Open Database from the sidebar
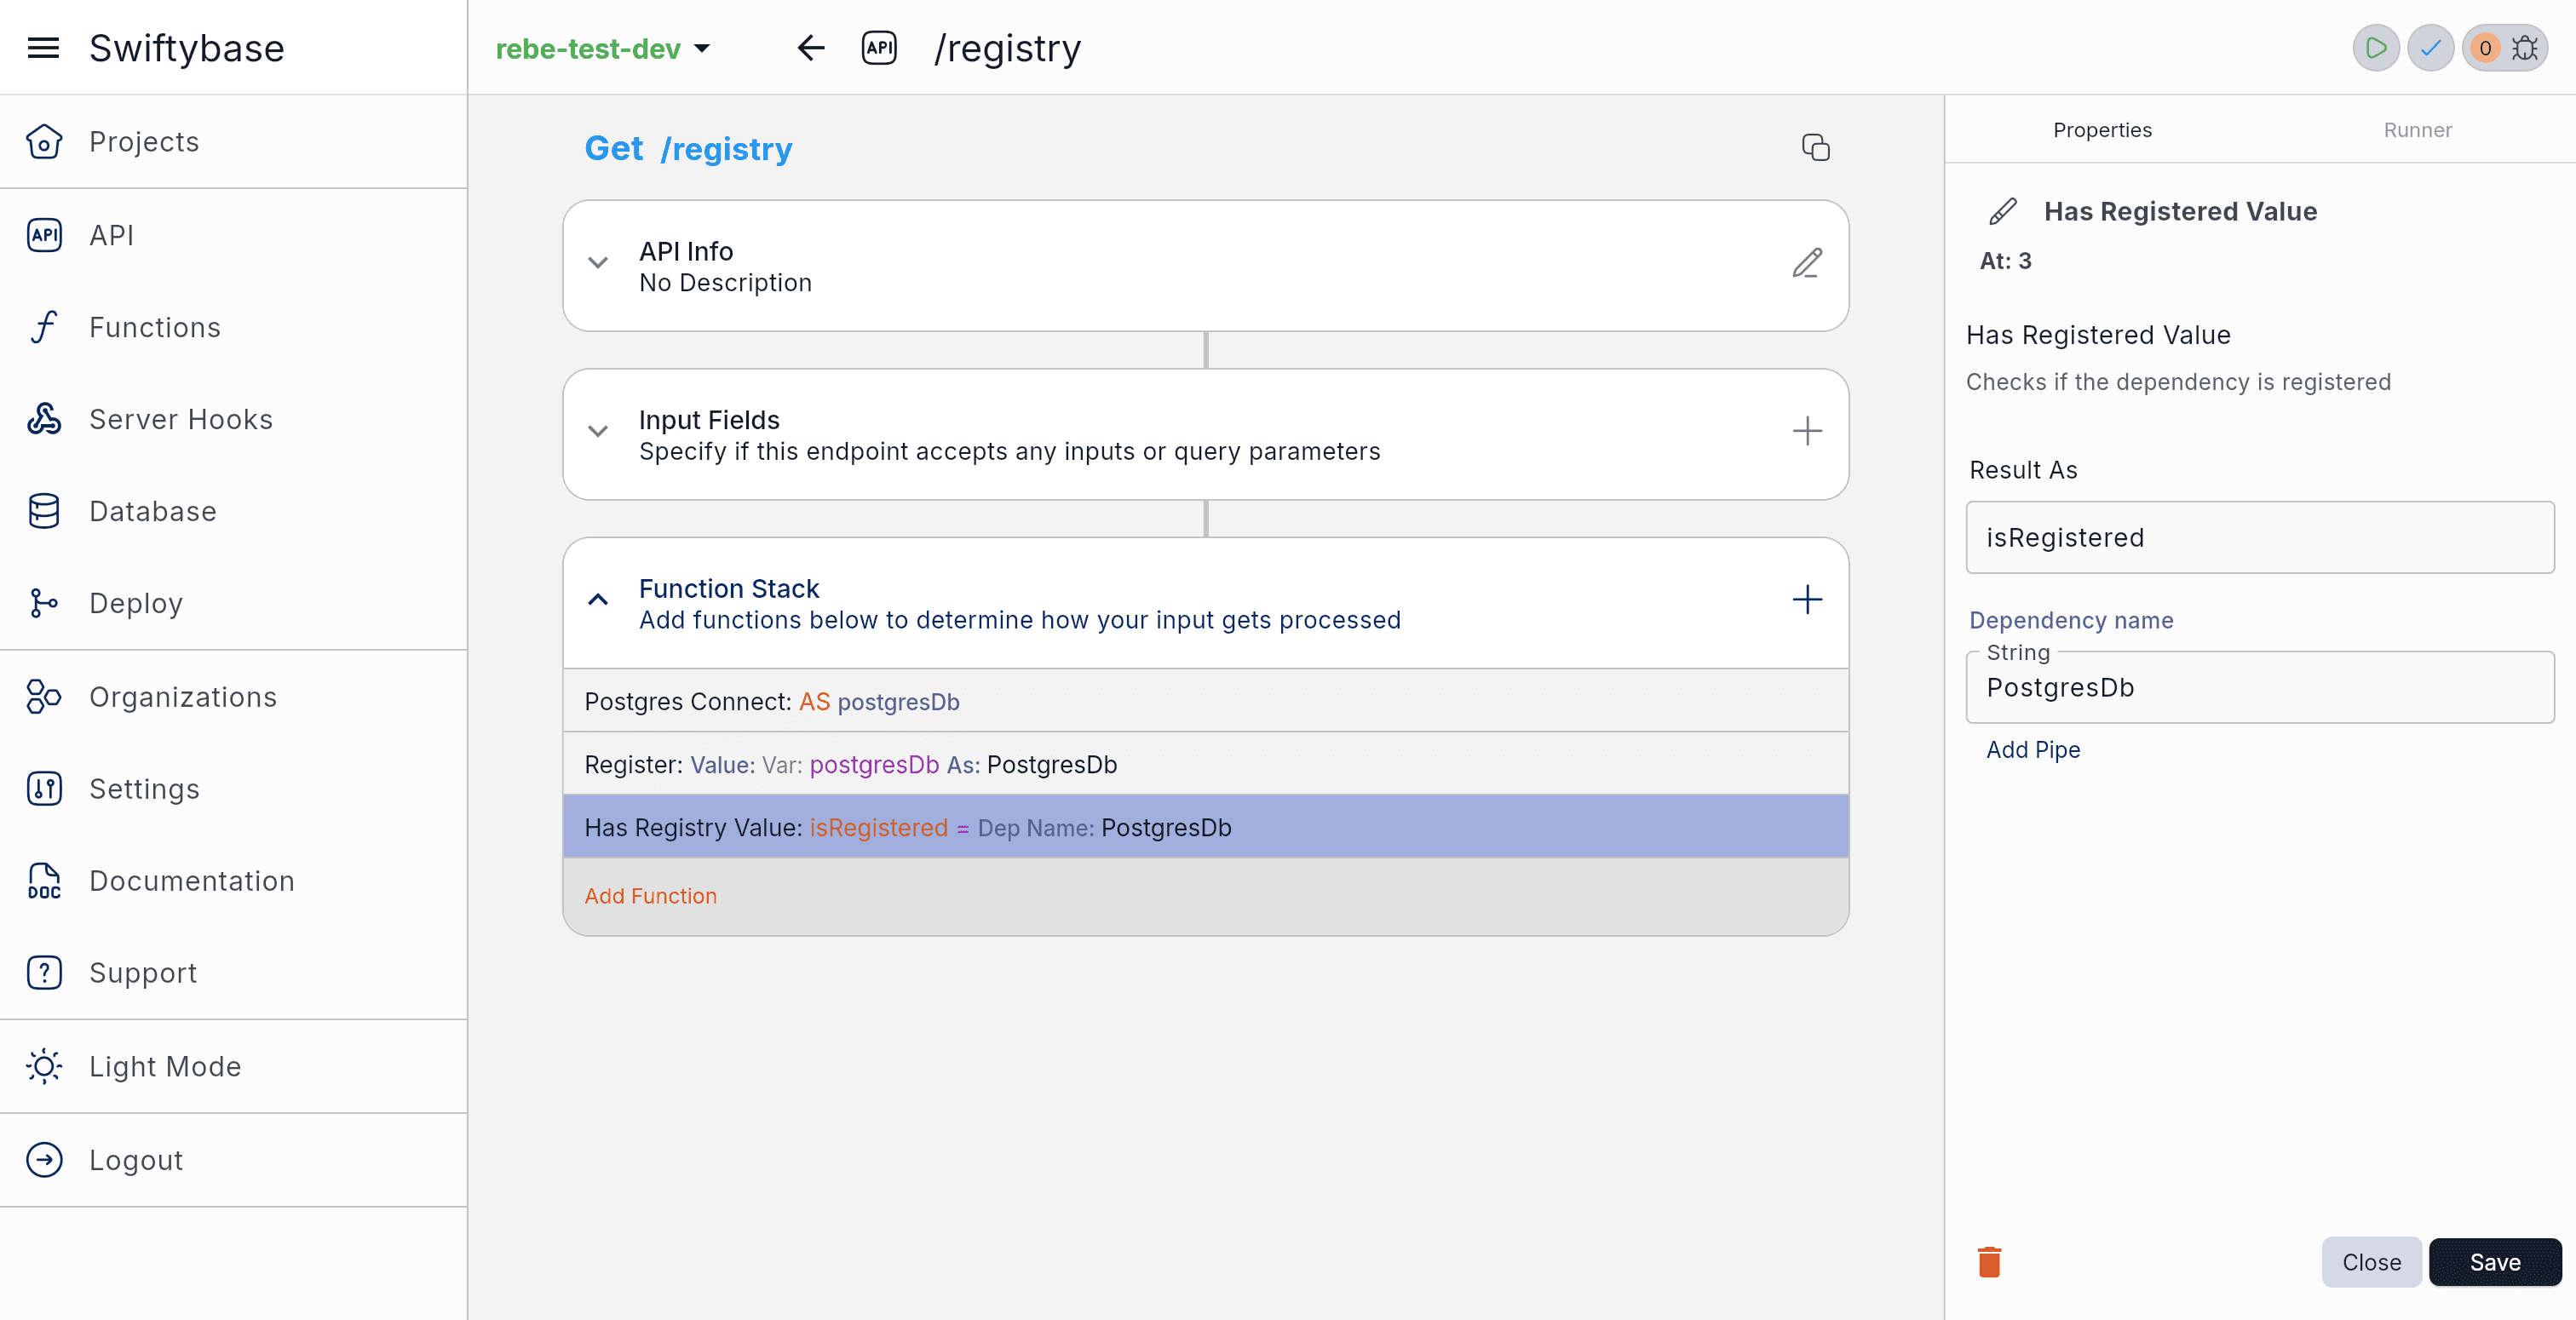 click(152, 511)
